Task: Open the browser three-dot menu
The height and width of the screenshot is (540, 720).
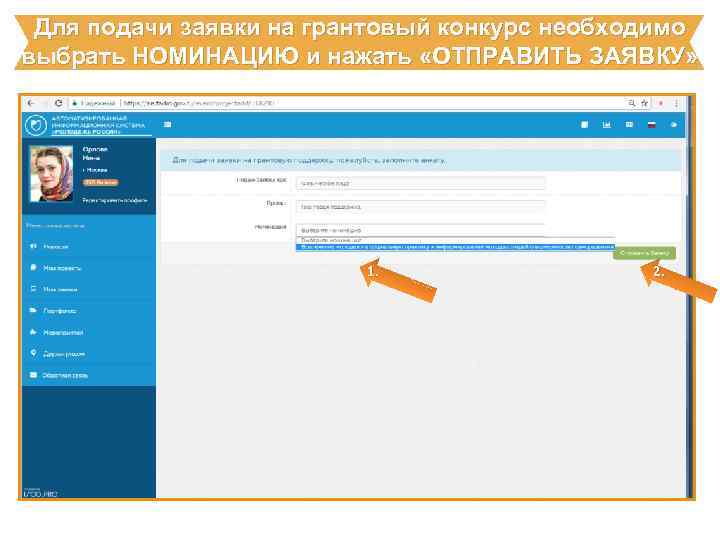Action: tap(676, 103)
